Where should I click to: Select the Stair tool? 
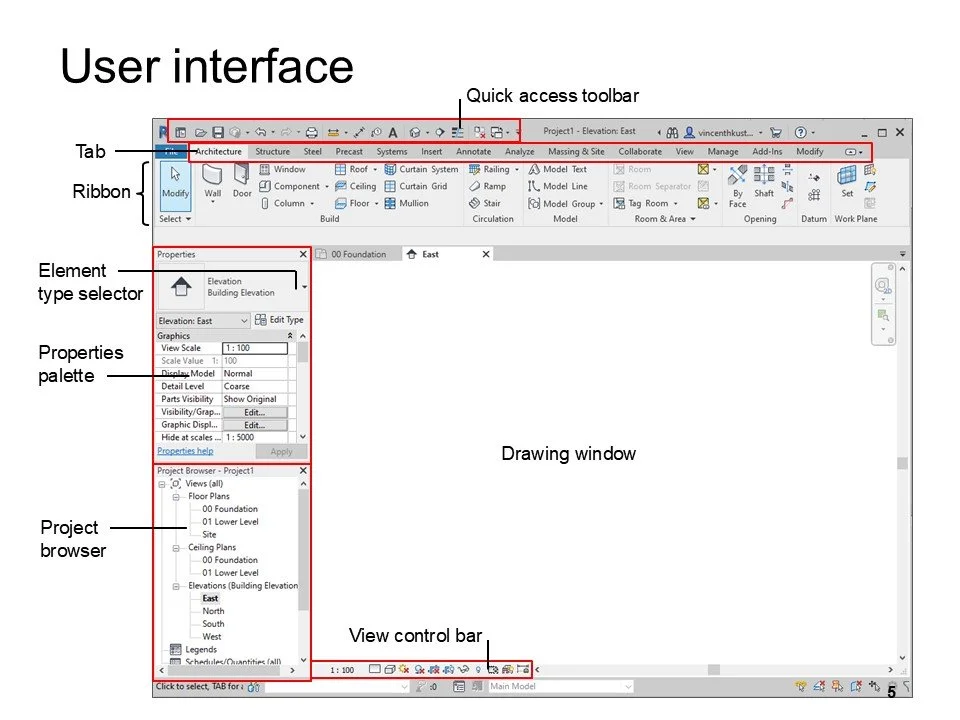tap(484, 203)
